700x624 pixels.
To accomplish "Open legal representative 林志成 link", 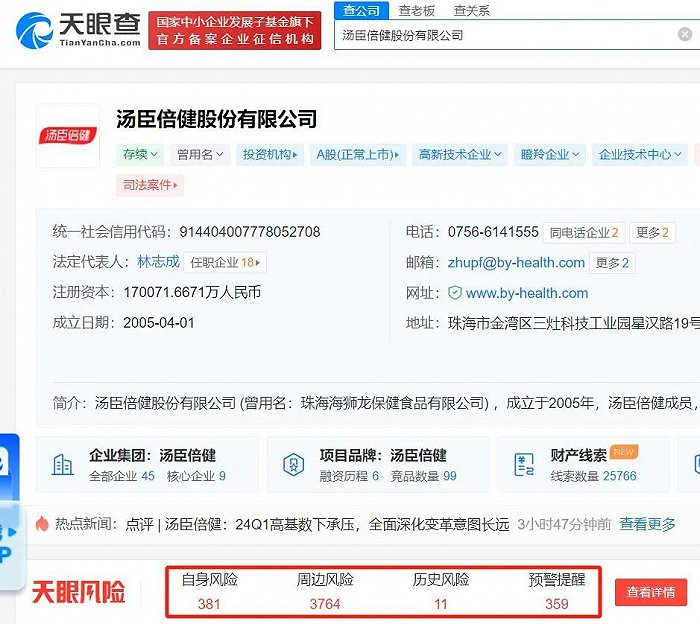I will click(x=158, y=262).
